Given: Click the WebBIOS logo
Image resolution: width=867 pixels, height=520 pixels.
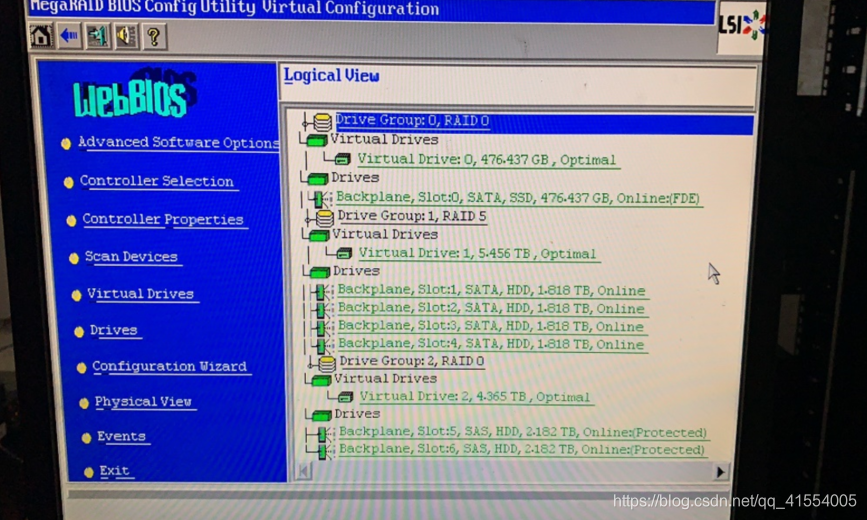Looking at the screenshot, I should [134, 94].
